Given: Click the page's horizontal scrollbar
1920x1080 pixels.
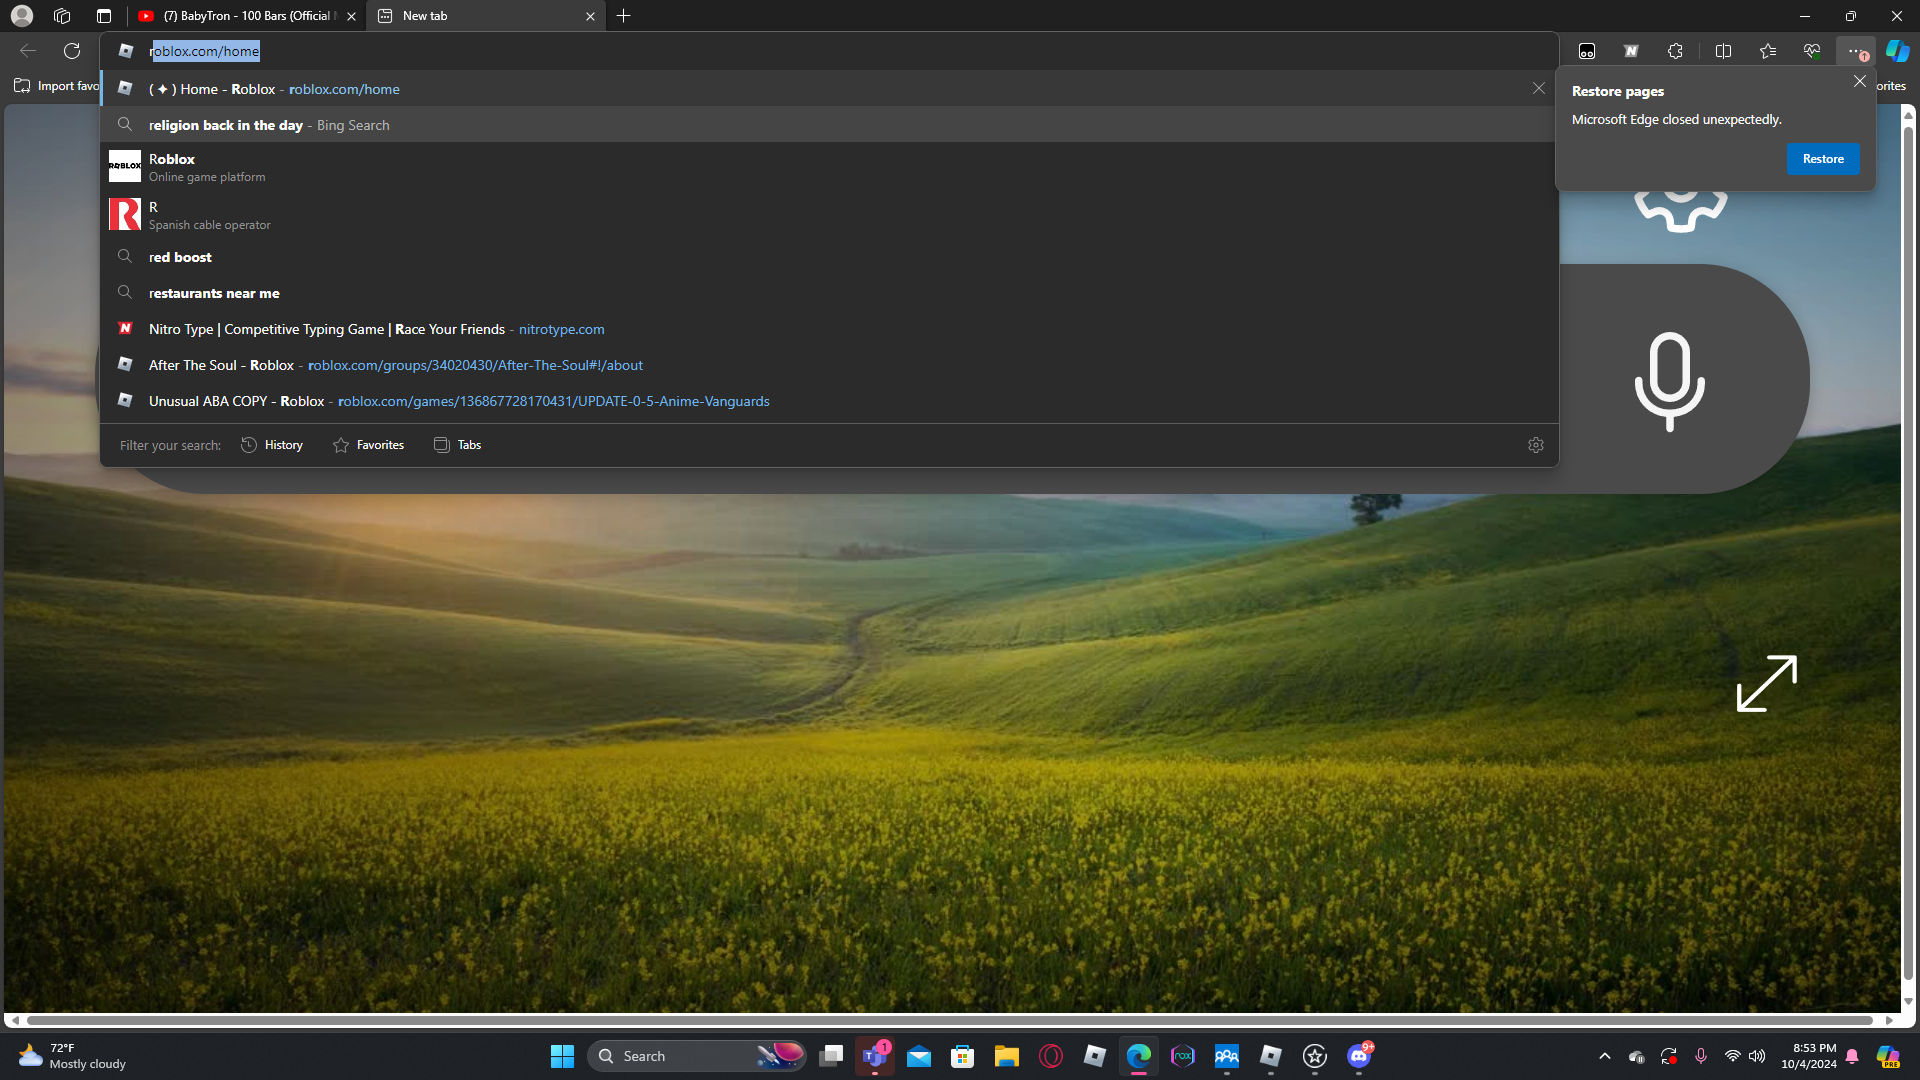Looking at the screenshot, I should click(x=951, y=1020).
